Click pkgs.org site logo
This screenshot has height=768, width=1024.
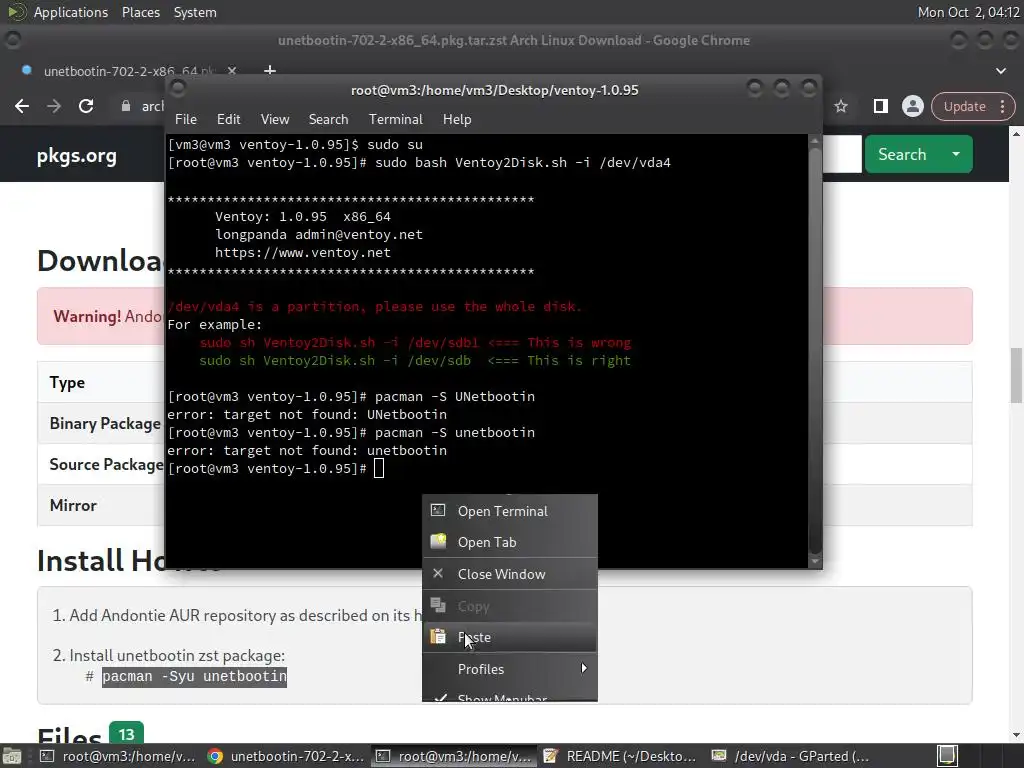point(77,156)
